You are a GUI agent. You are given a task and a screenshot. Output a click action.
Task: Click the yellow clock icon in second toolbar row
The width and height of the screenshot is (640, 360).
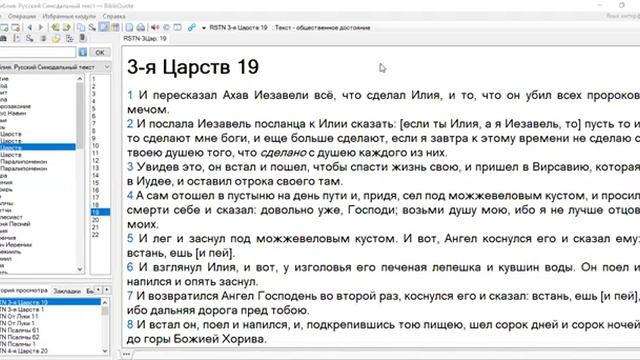56,38
